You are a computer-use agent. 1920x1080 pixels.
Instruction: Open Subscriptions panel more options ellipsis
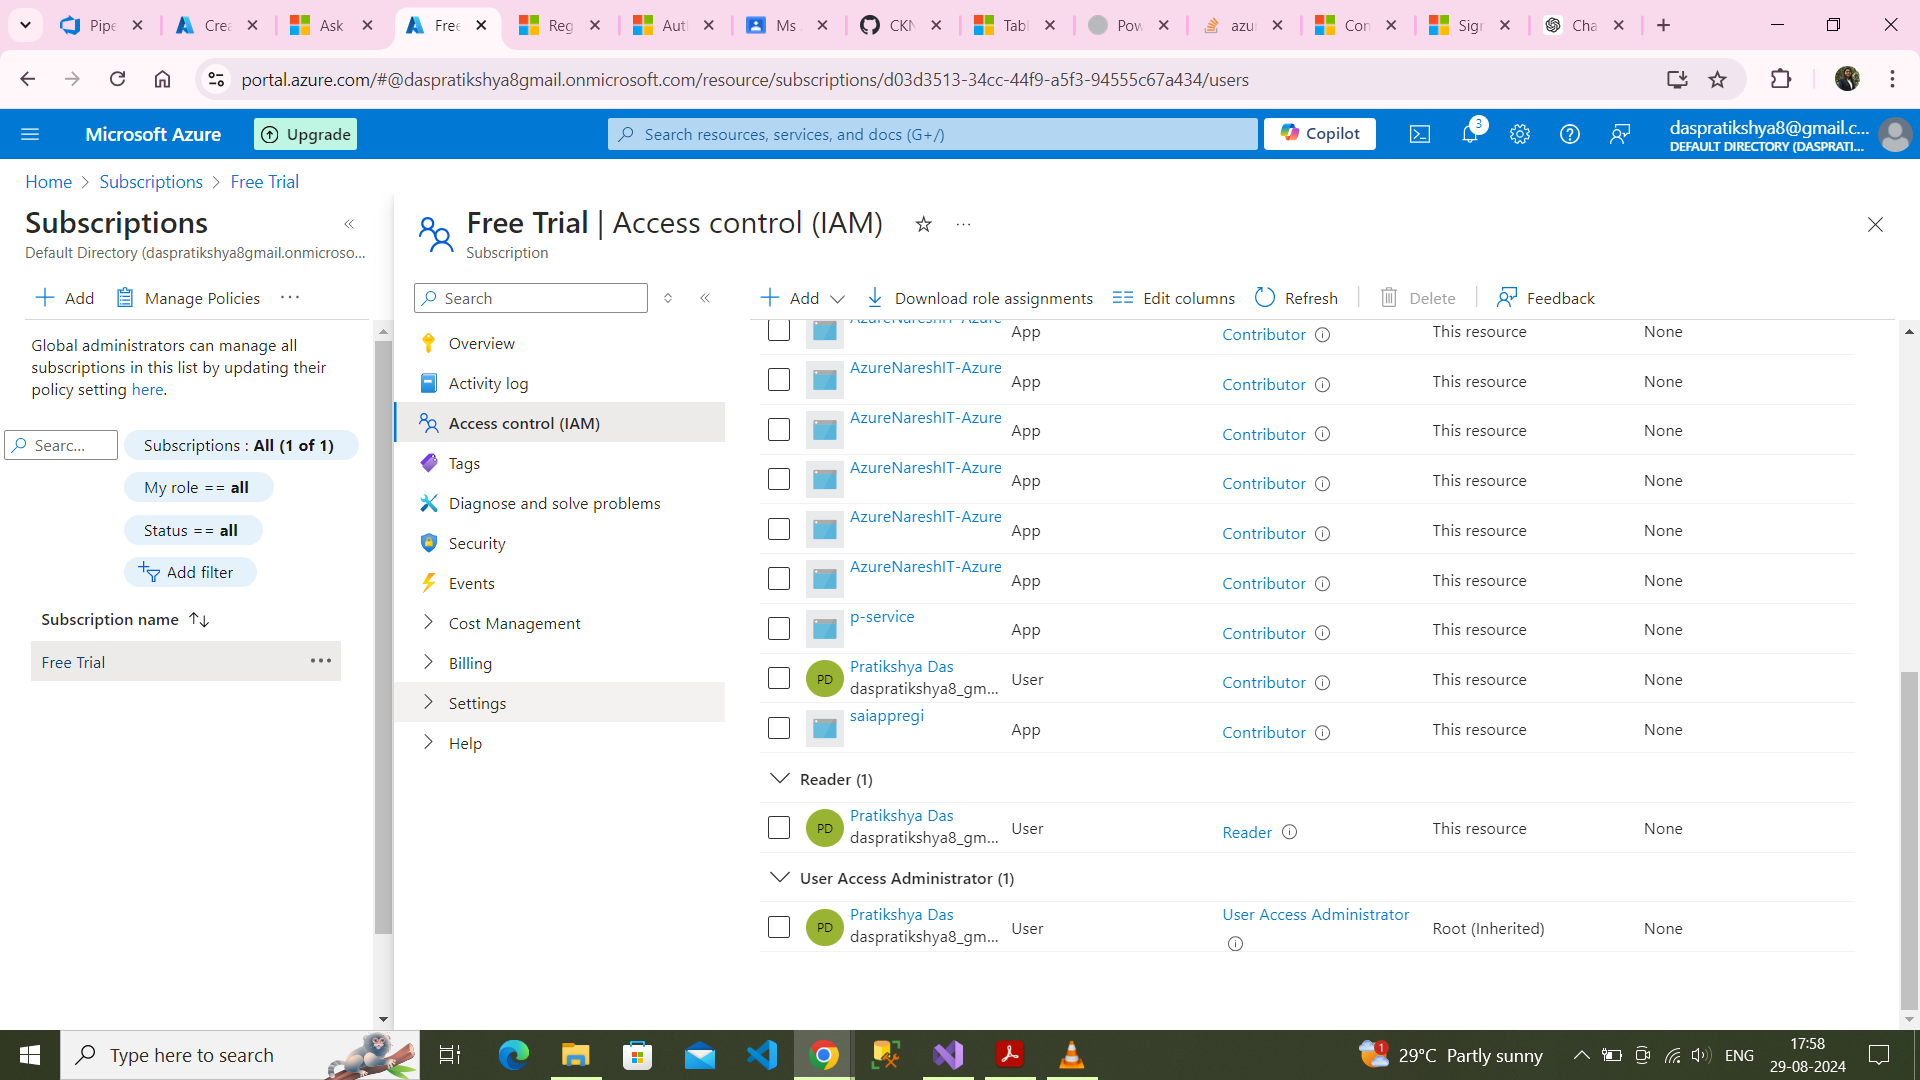[290, 297]
